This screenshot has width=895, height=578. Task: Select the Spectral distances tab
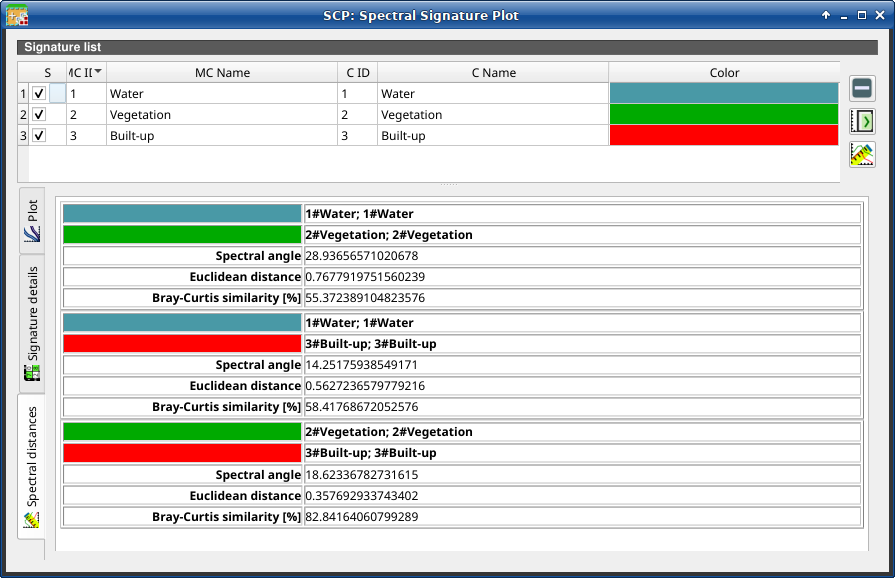coord(32,467)
